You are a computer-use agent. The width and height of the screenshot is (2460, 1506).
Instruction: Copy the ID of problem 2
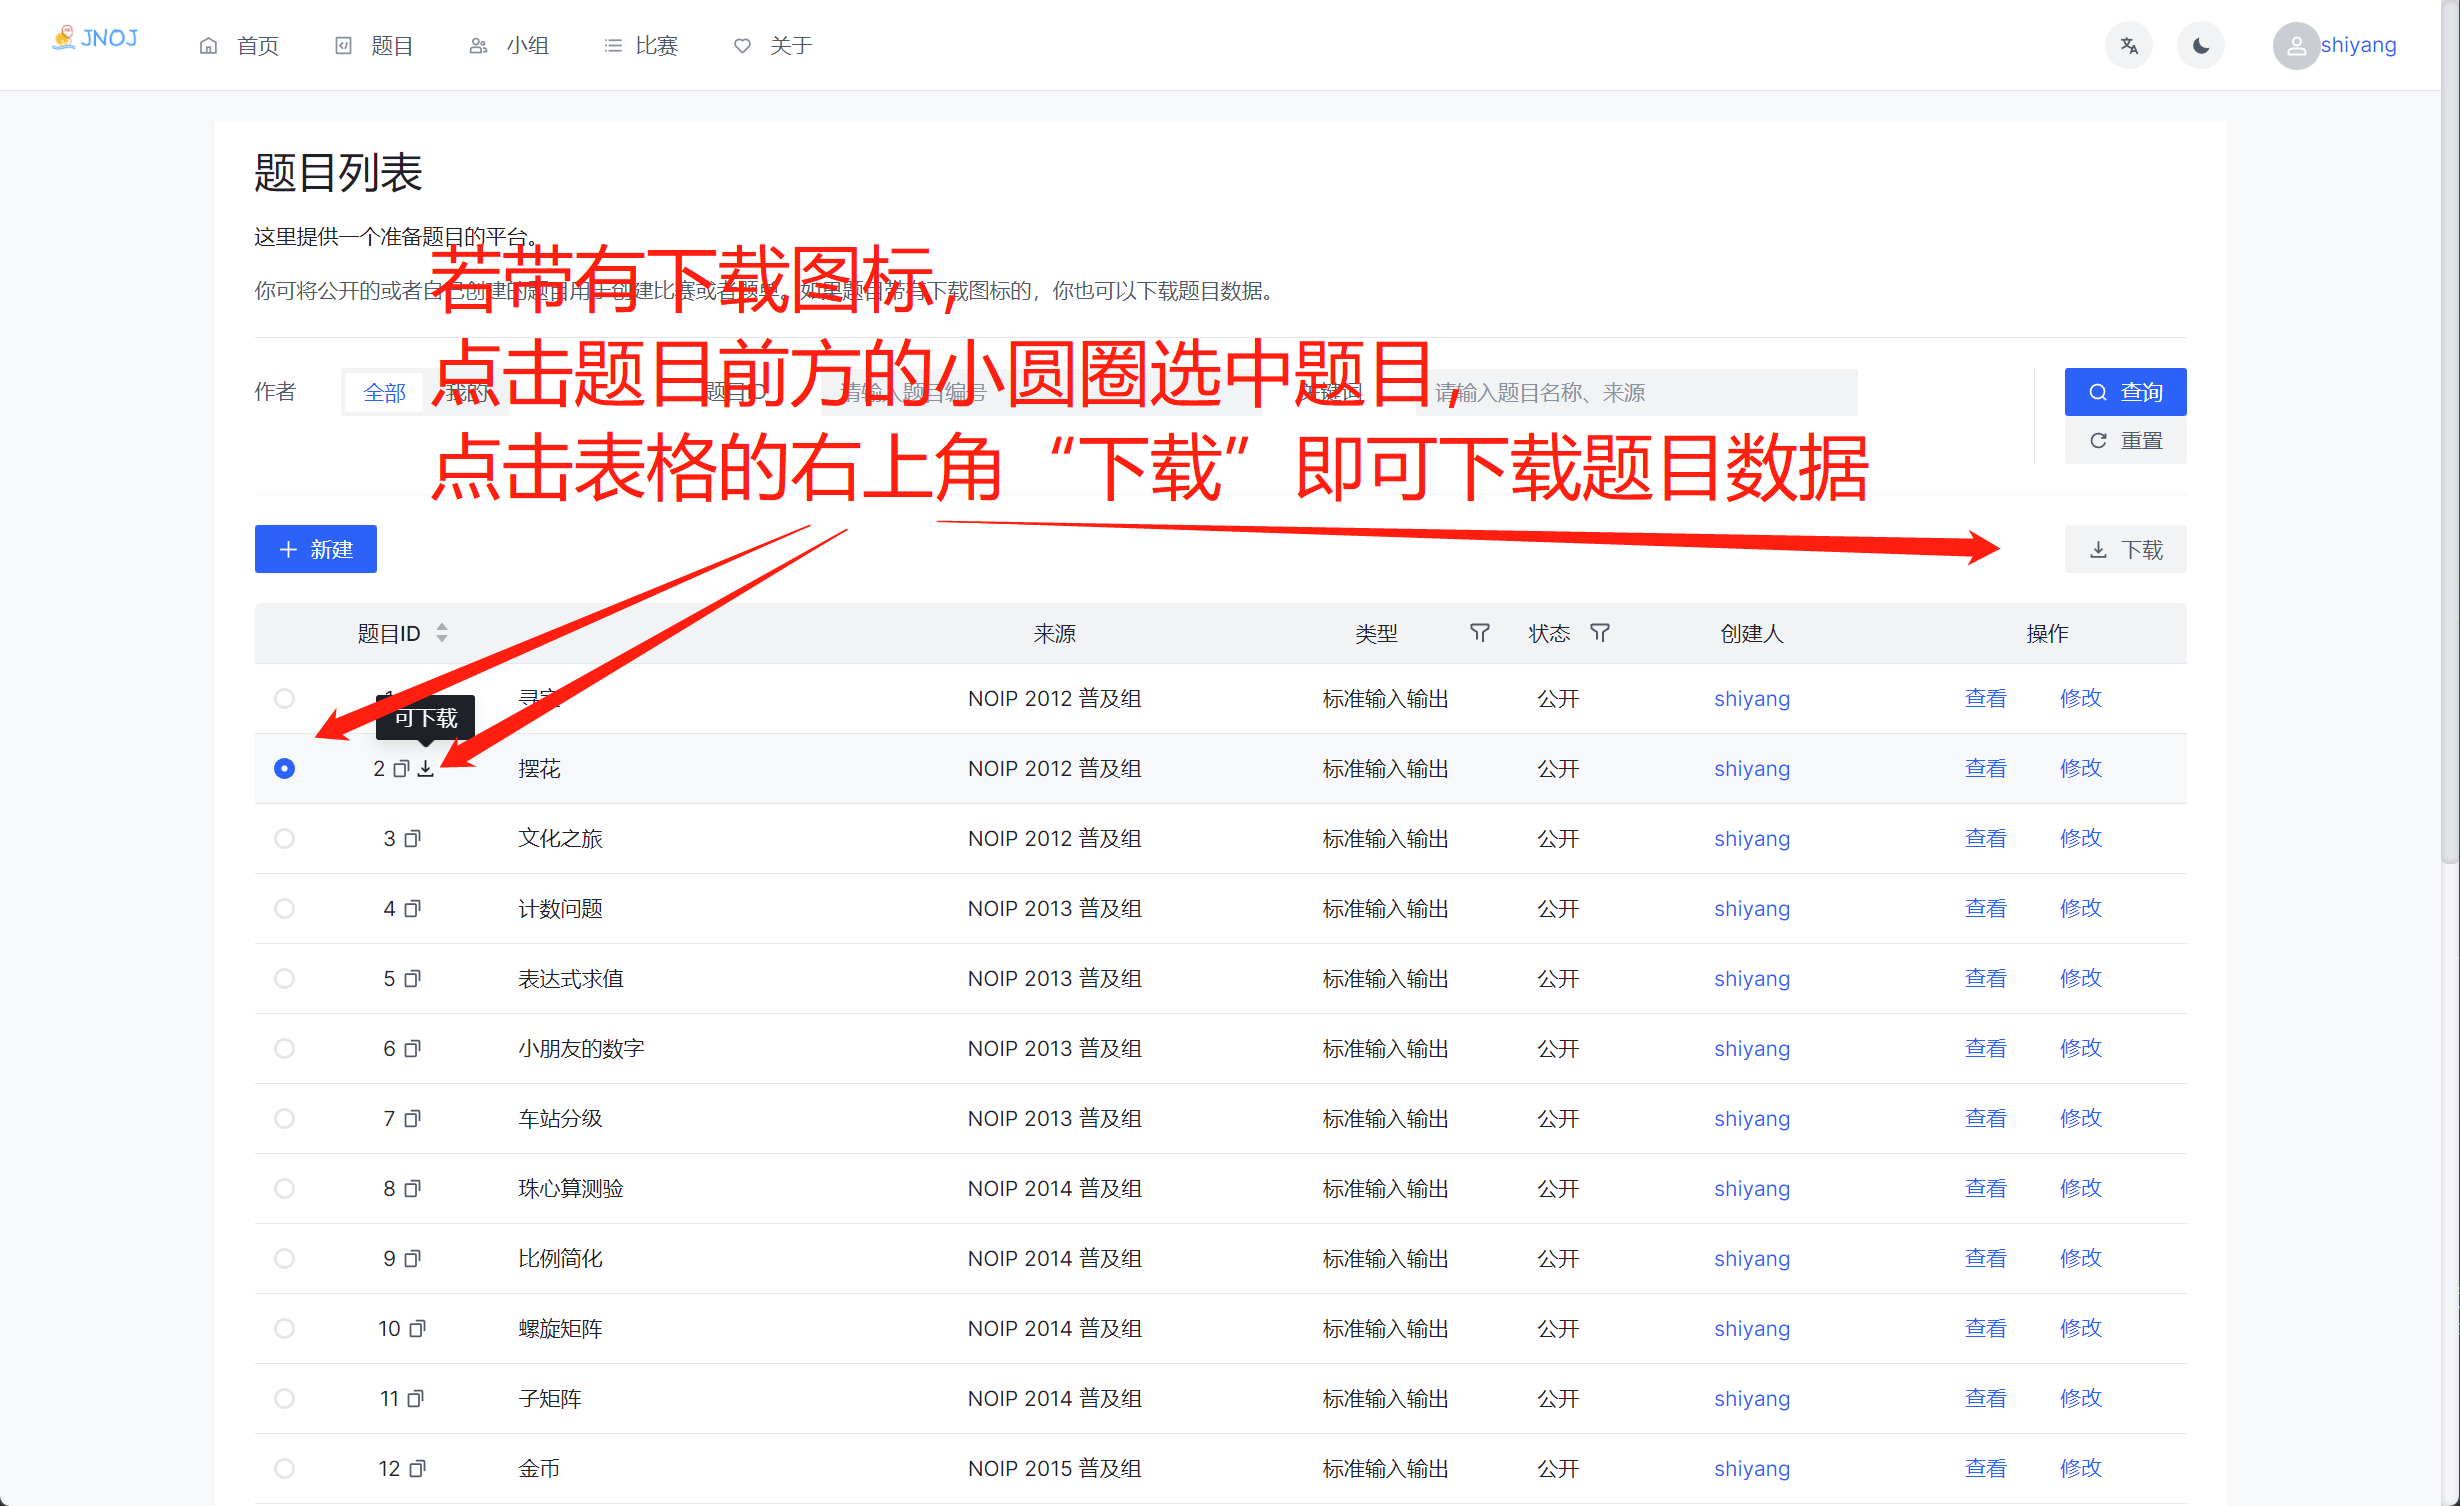click(402, 769)
